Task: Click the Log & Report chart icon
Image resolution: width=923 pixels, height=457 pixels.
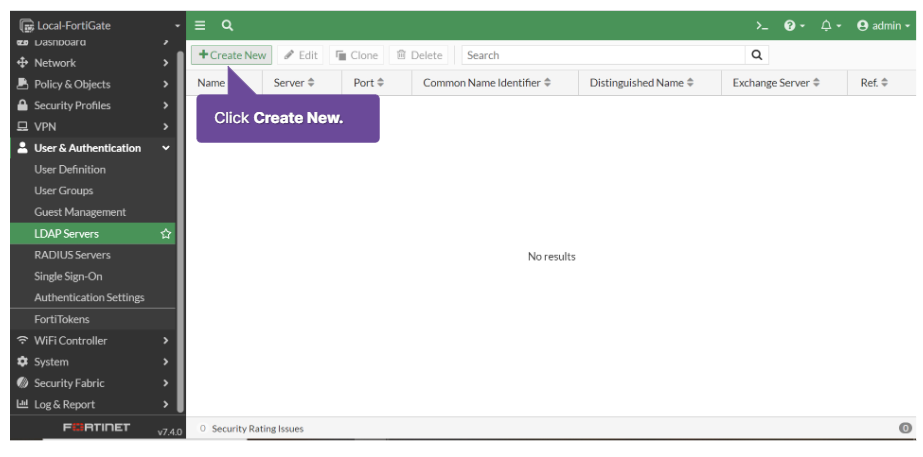Action: click(x=22, y=404)
